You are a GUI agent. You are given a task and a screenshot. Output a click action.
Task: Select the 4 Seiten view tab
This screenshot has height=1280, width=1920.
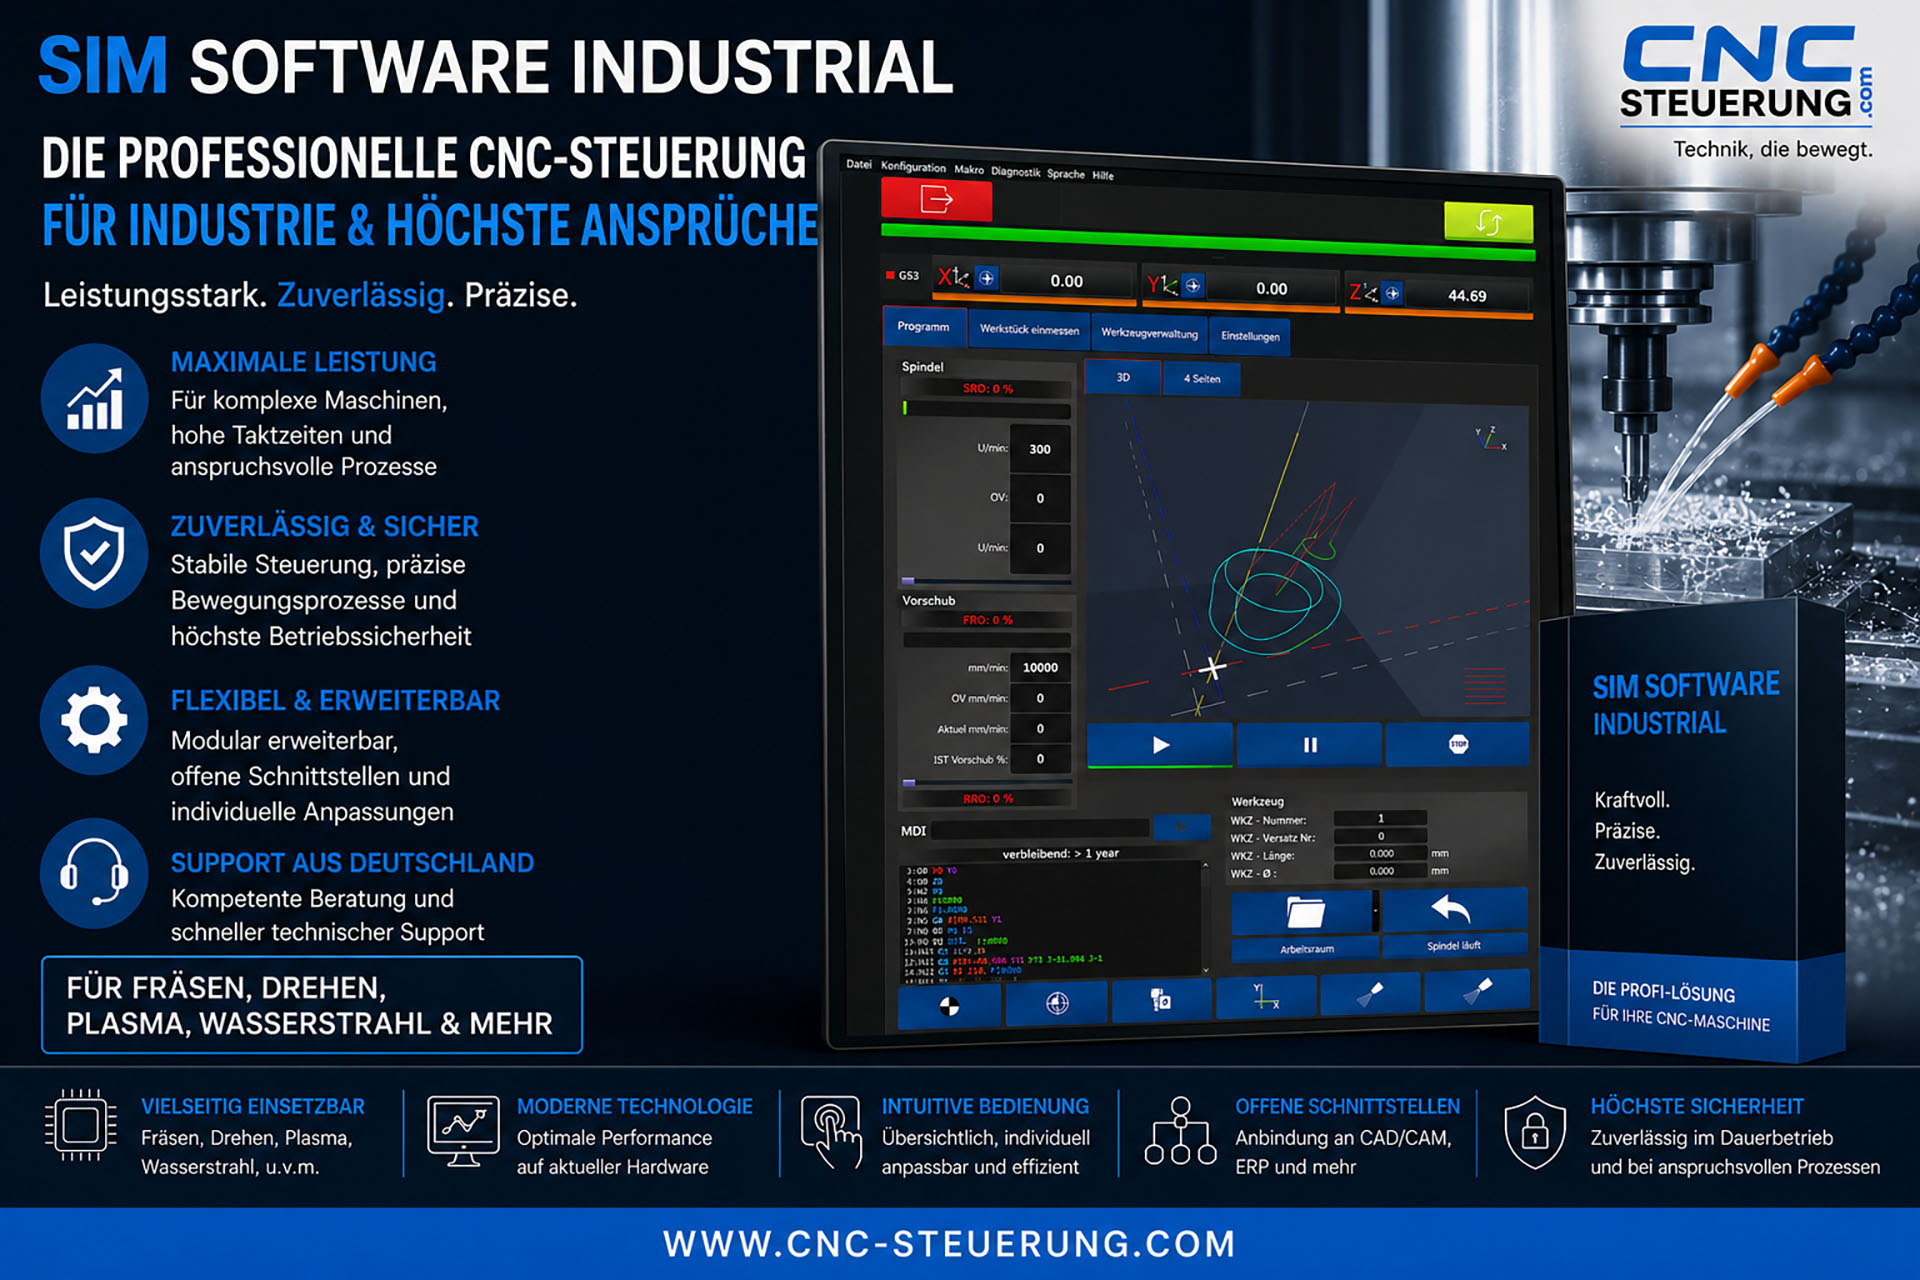pyautogui.click(x=1202, y=379)
